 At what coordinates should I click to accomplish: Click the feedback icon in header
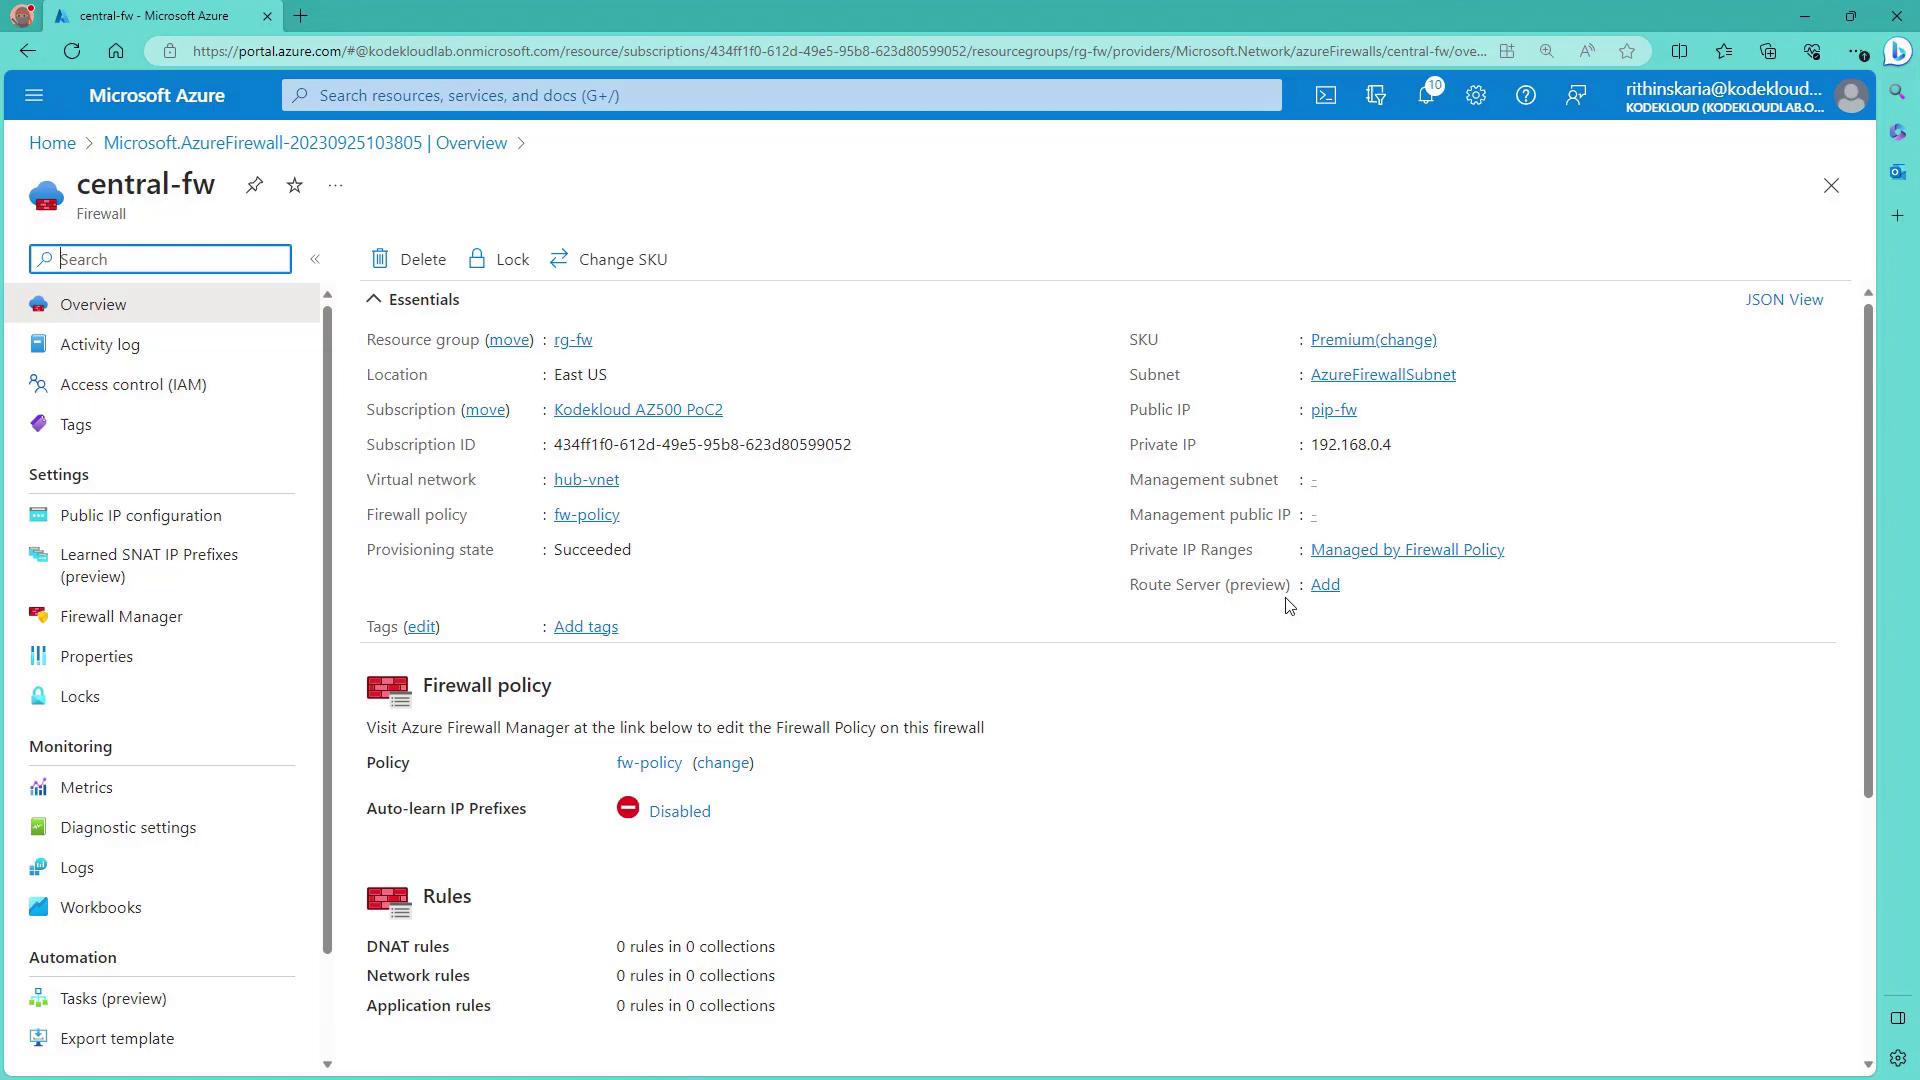[x=1576, y=96]
